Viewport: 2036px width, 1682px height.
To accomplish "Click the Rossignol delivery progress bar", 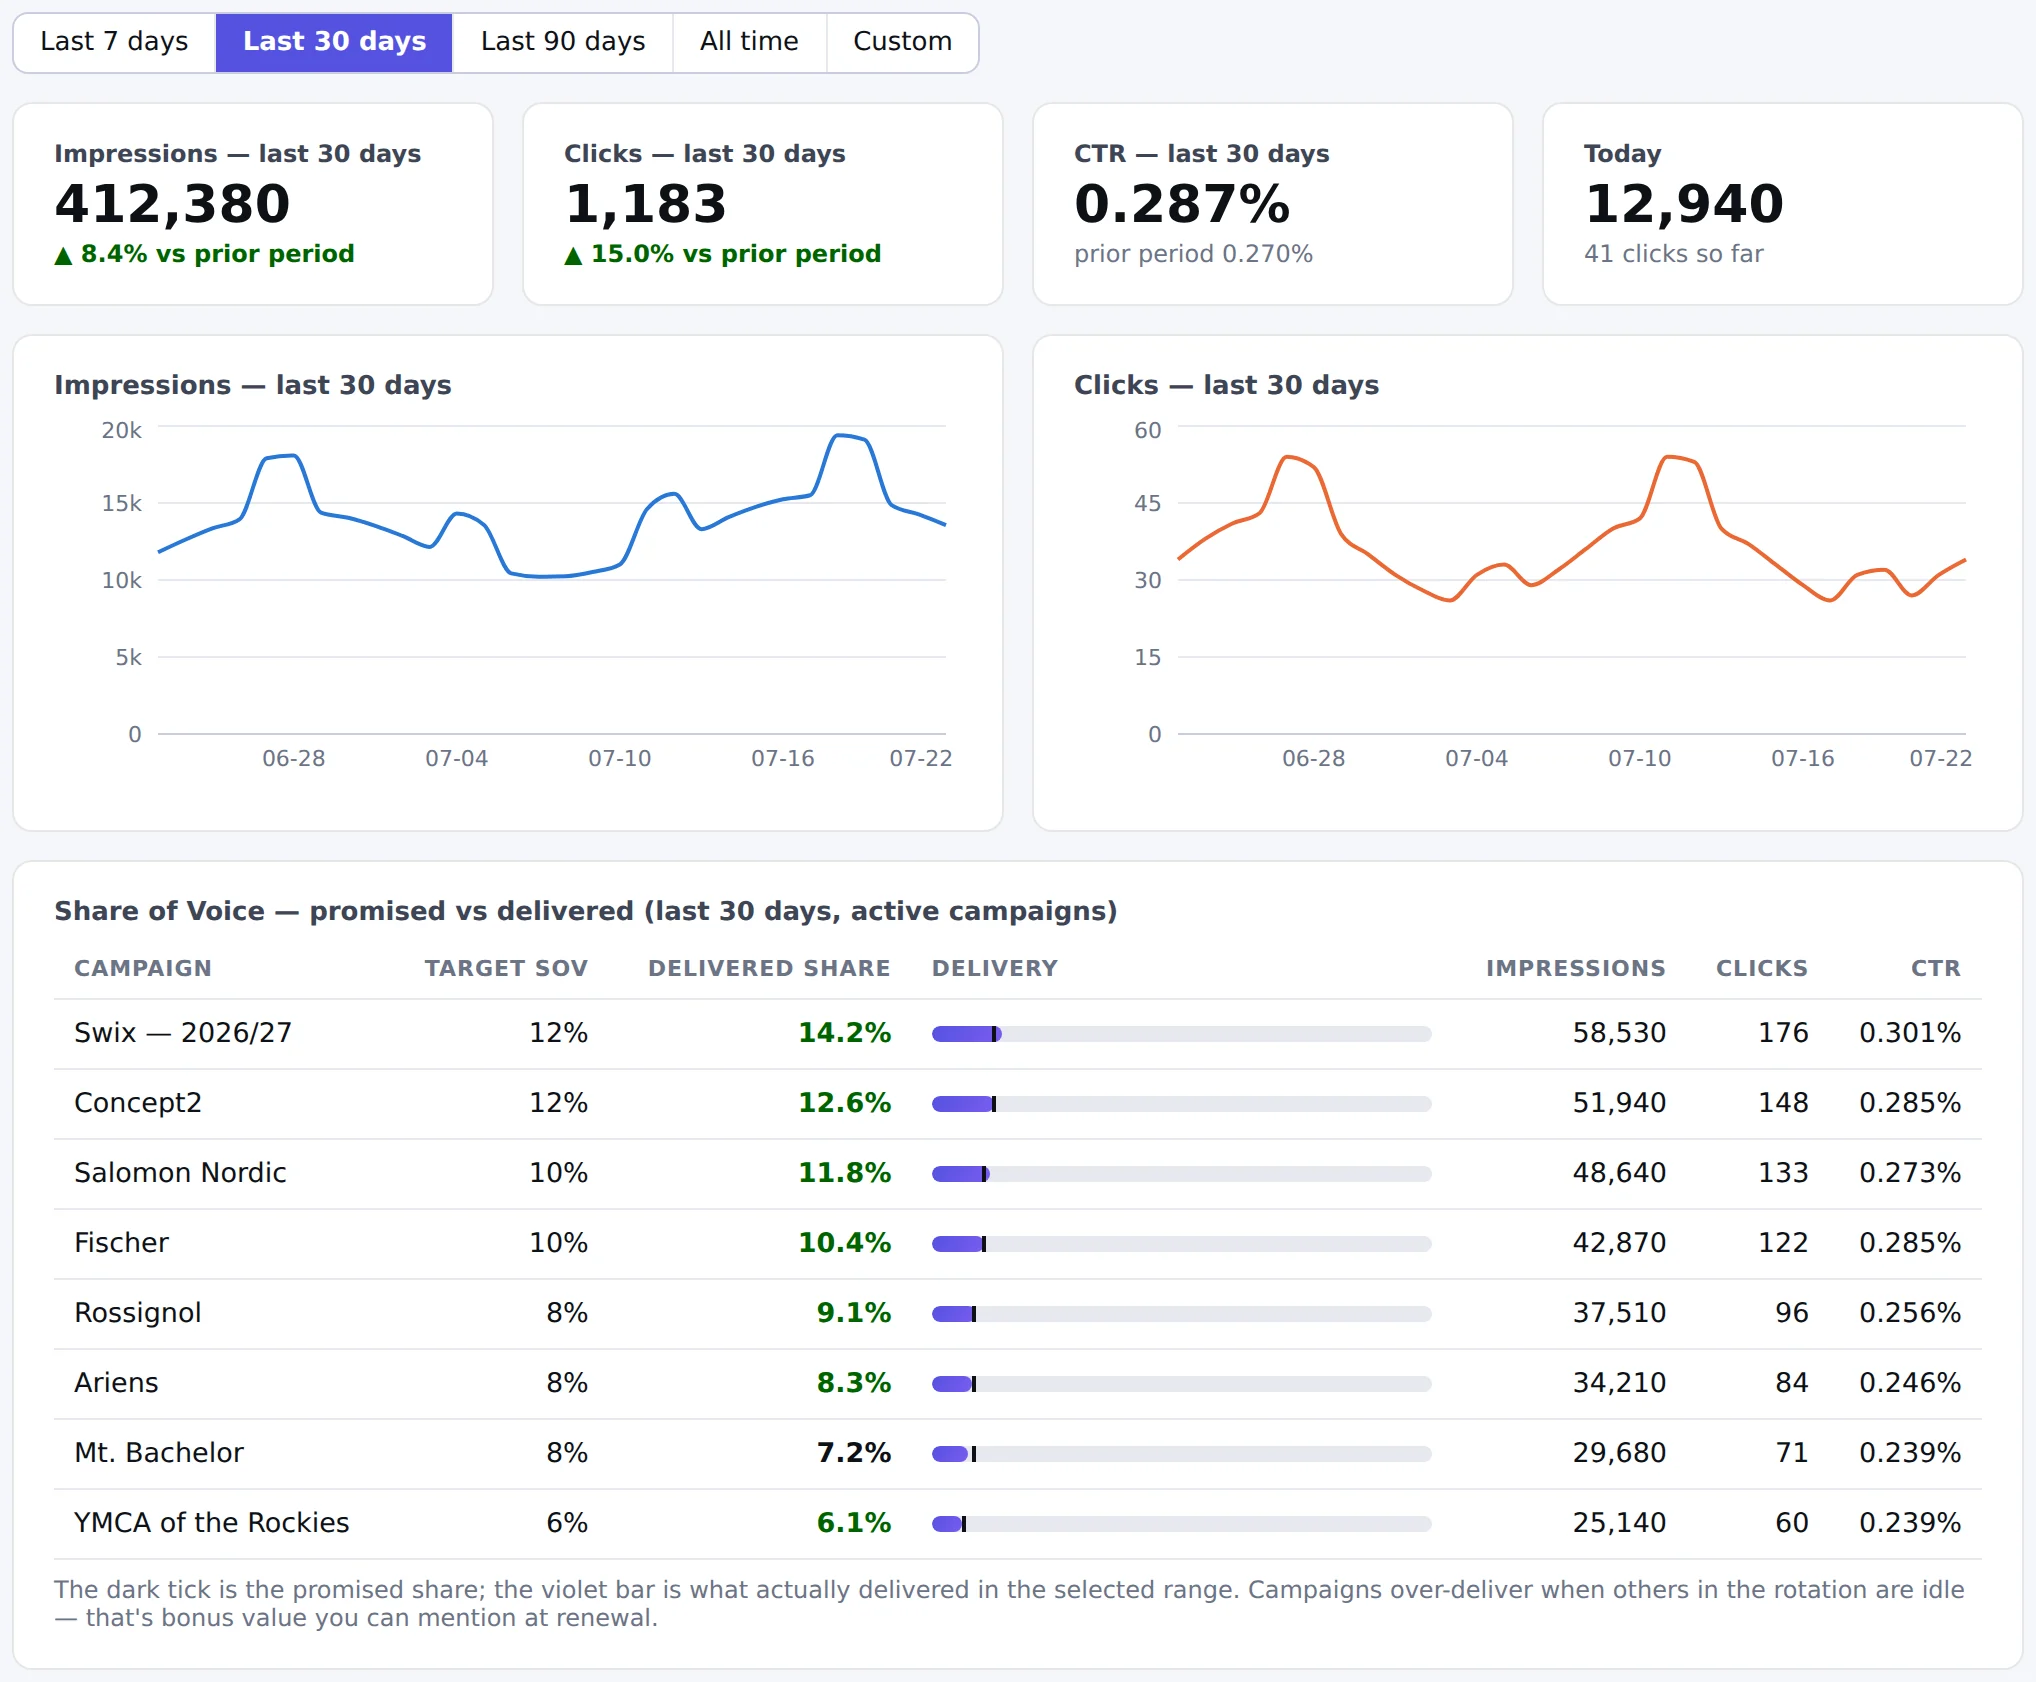I will click(x=1182, y=1314).
